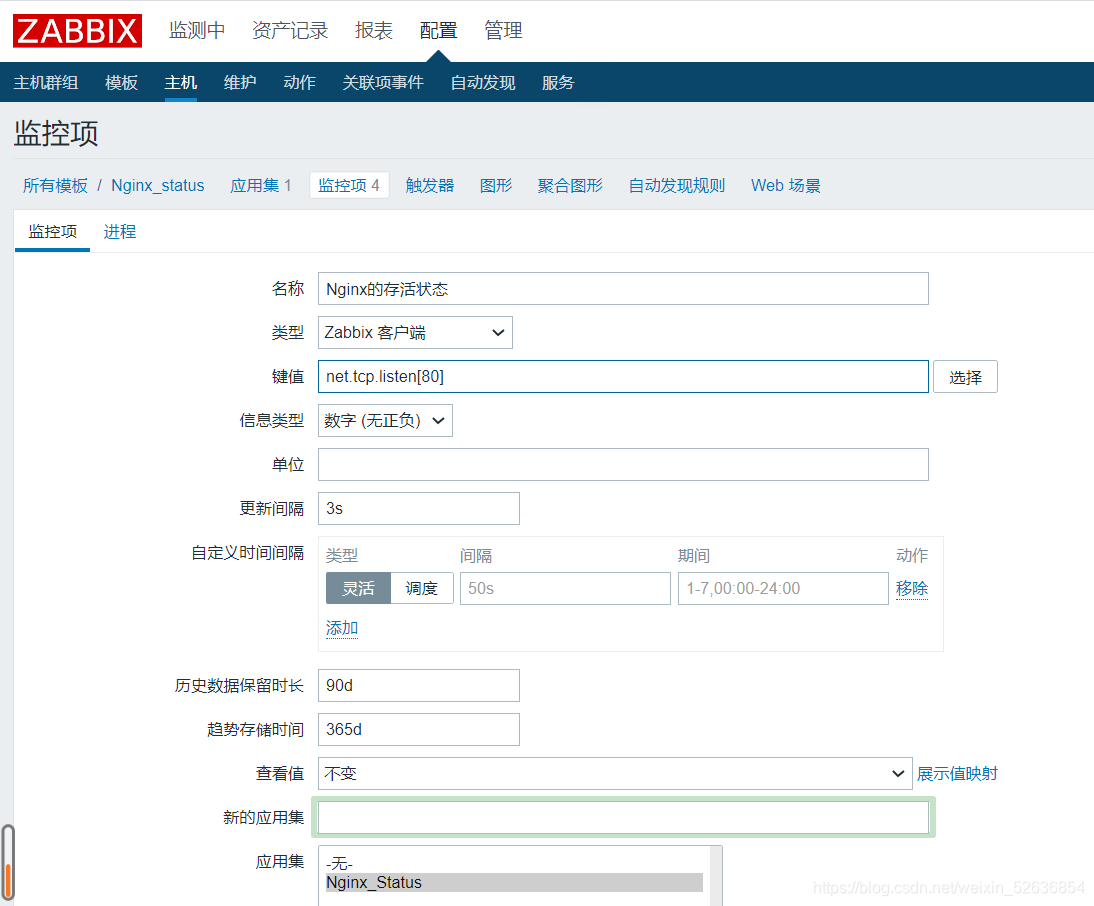The height and width of the screenshot is (906, 1094).
Task: Click the 新的应用集 input field
Action: pyautogui.click(x=623, y=817)
